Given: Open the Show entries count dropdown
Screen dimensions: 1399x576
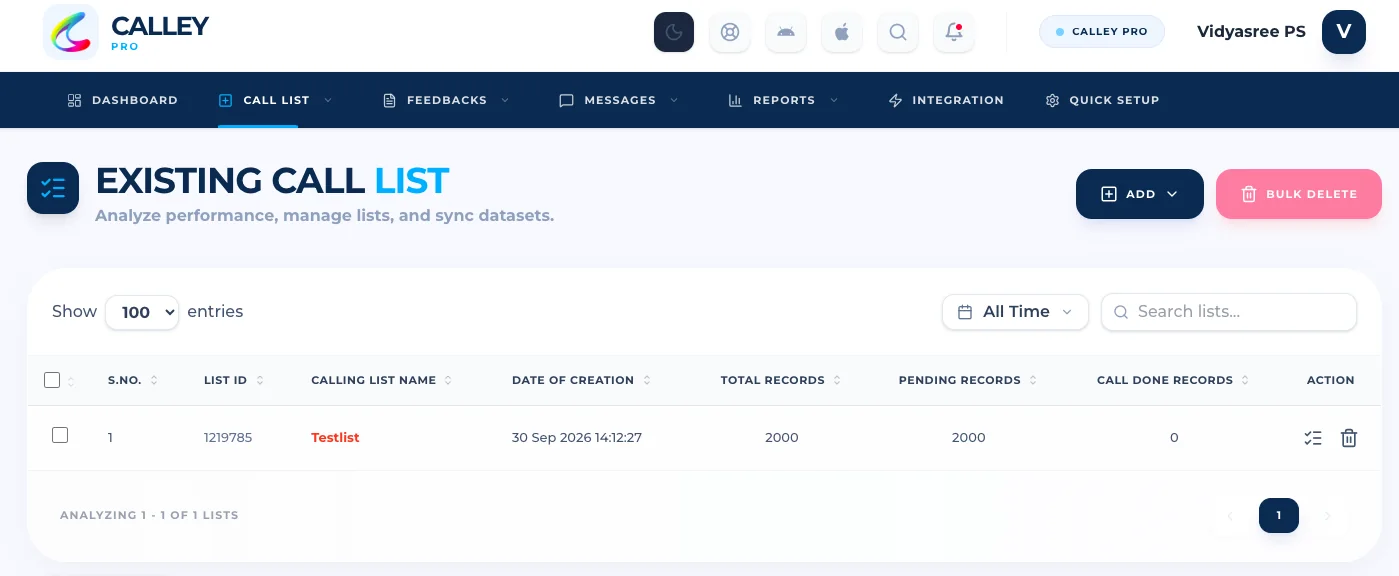Looking at the screenshot, I should pyautogui.click(x=142, y=312).
